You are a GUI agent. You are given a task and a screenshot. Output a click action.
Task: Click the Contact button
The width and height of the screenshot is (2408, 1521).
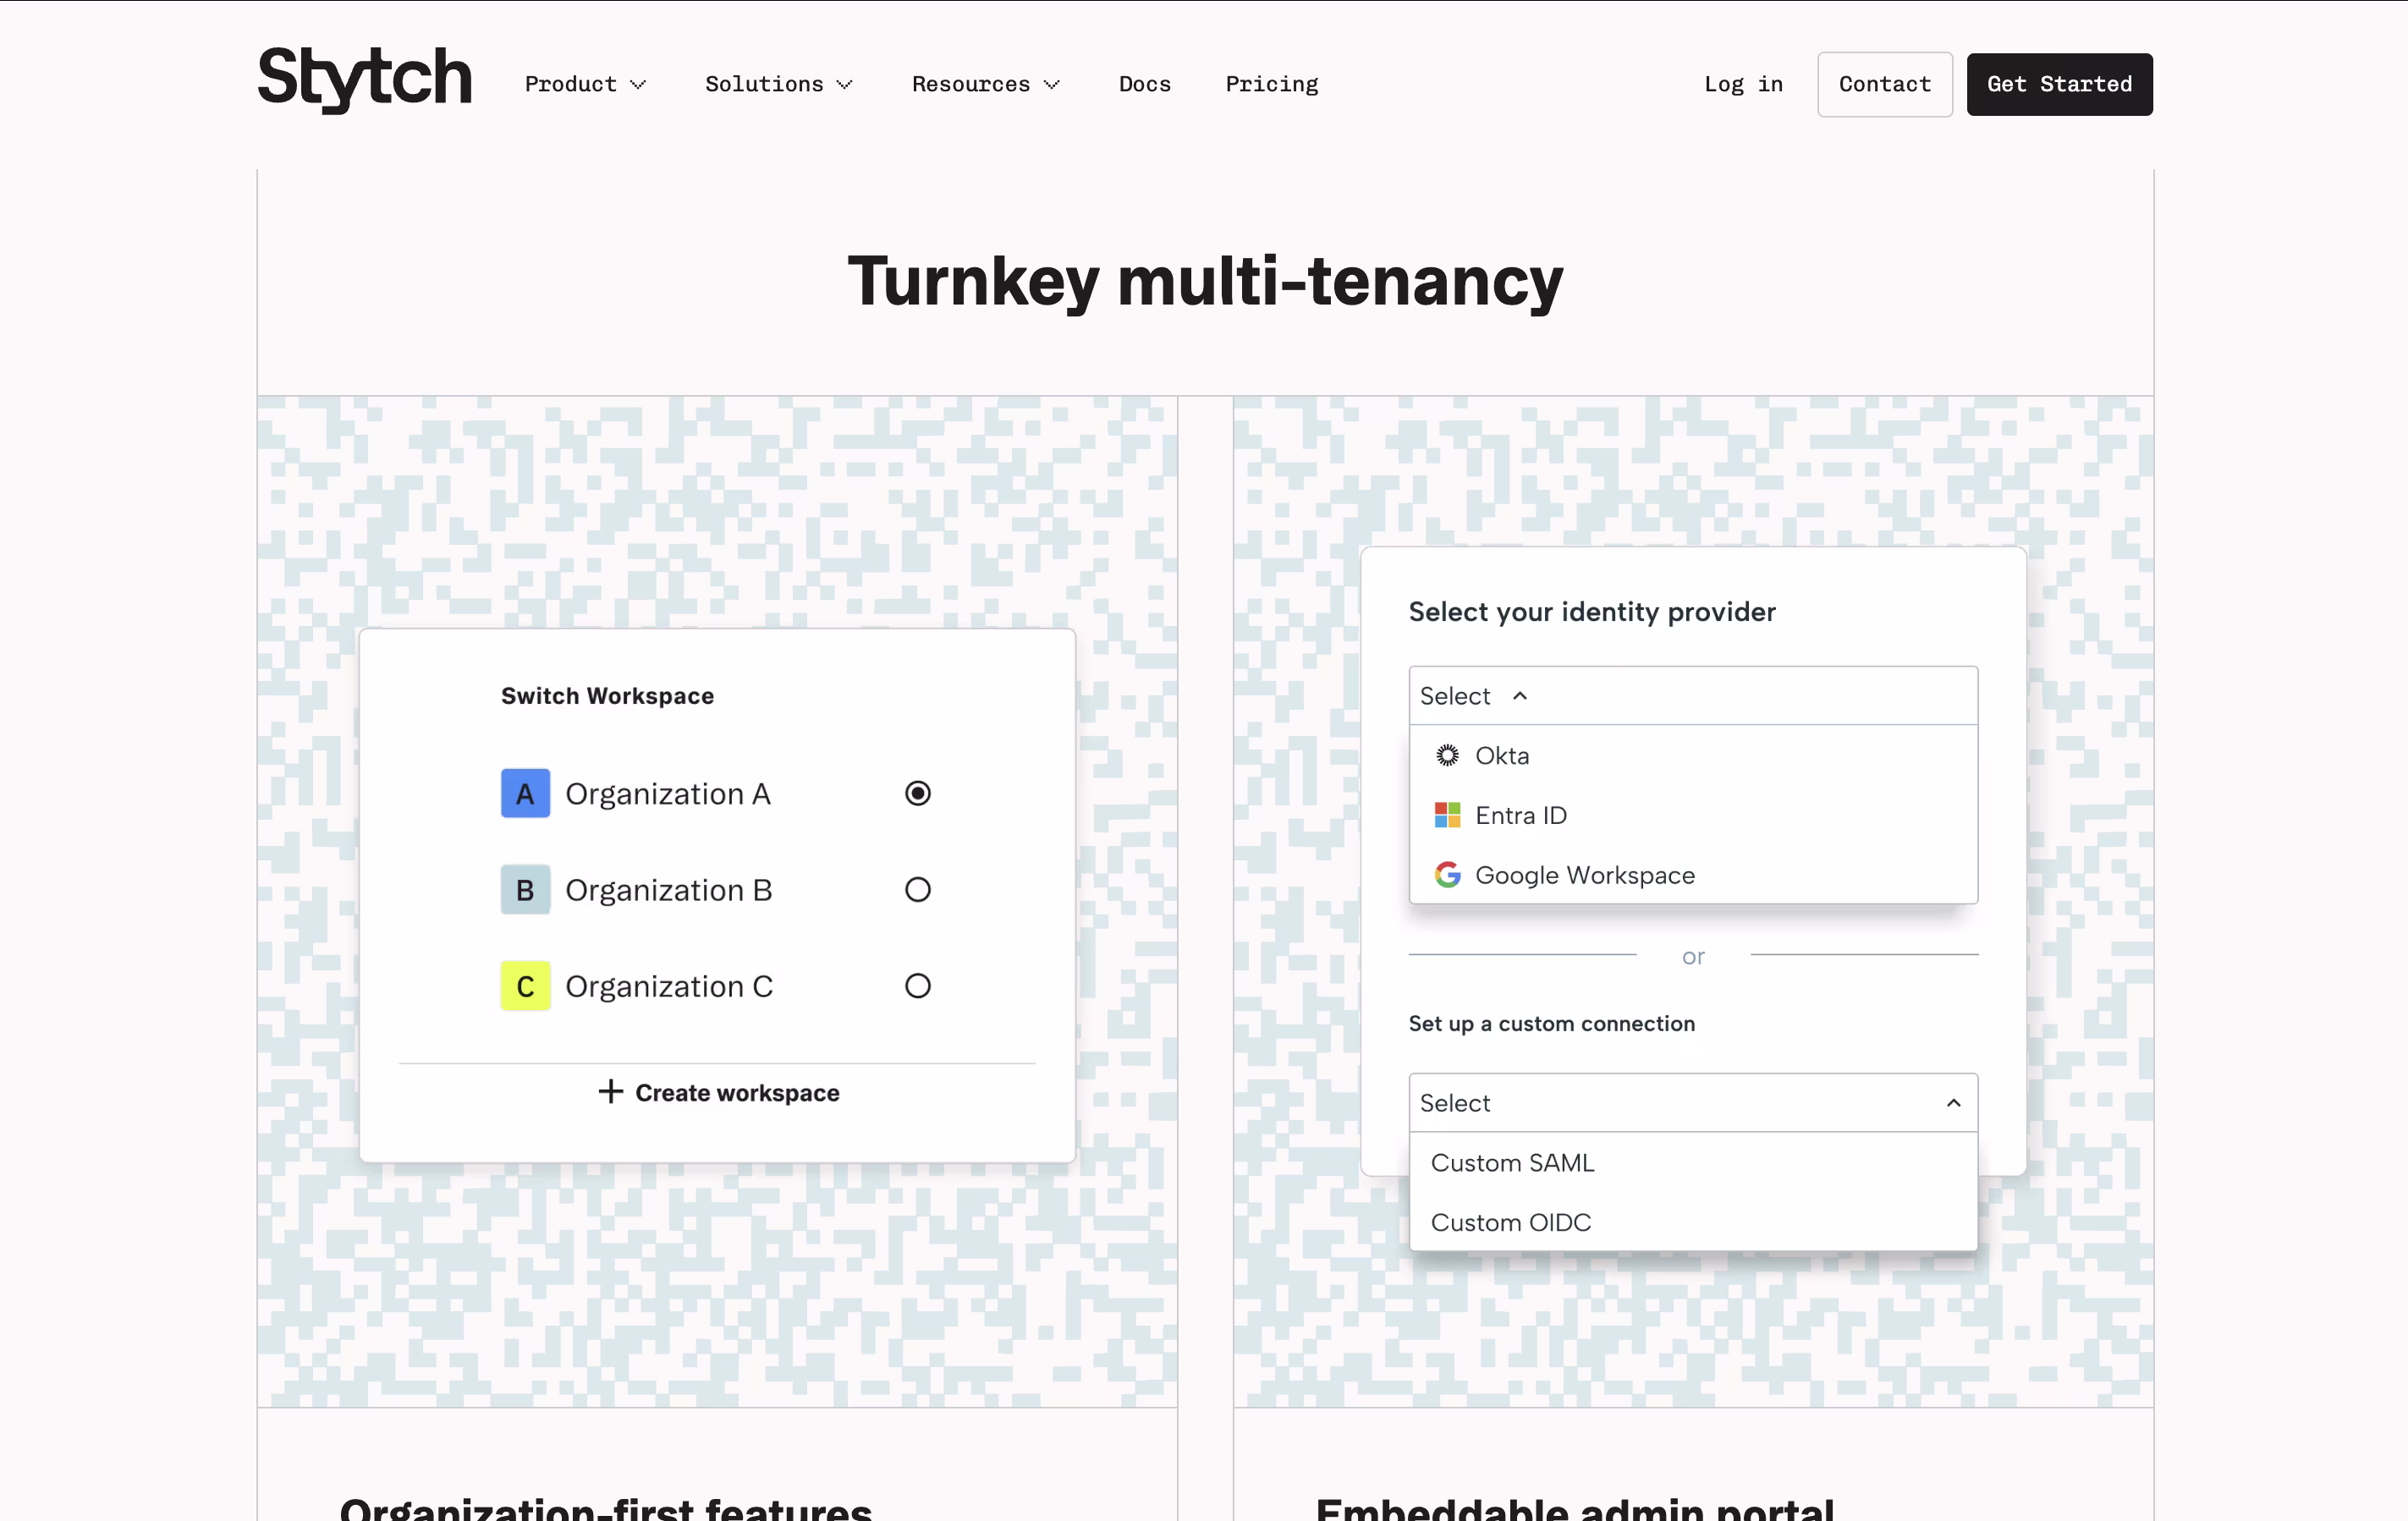point(1884,84)
